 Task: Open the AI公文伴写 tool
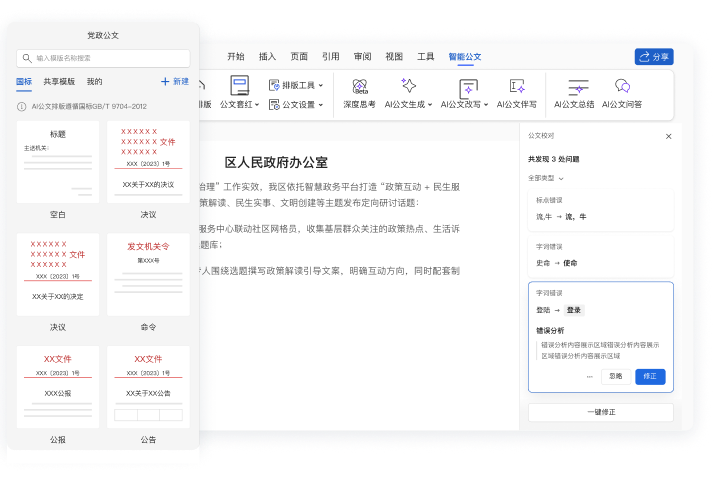(516, 87)
